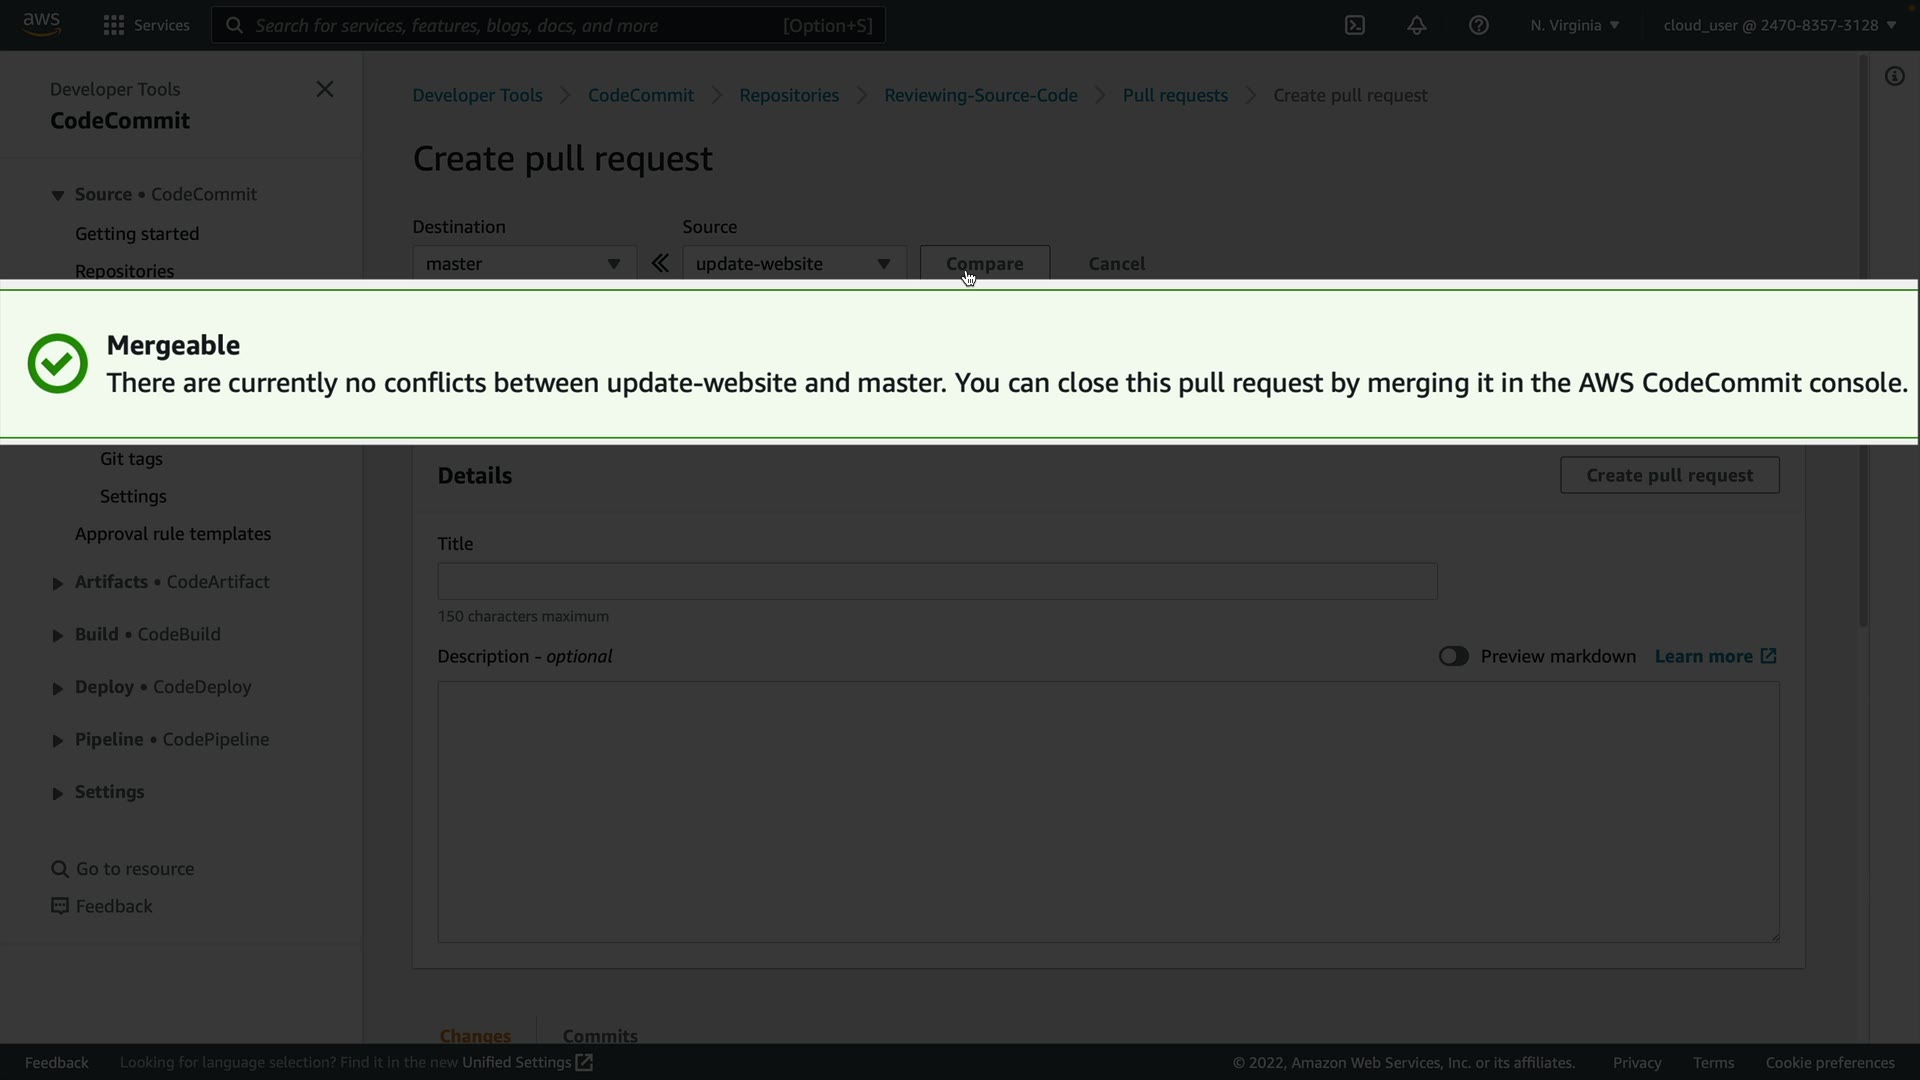Close the Developer Tools sidebar panel
The image size is (1920, 1080).
[x=325, y=89]
